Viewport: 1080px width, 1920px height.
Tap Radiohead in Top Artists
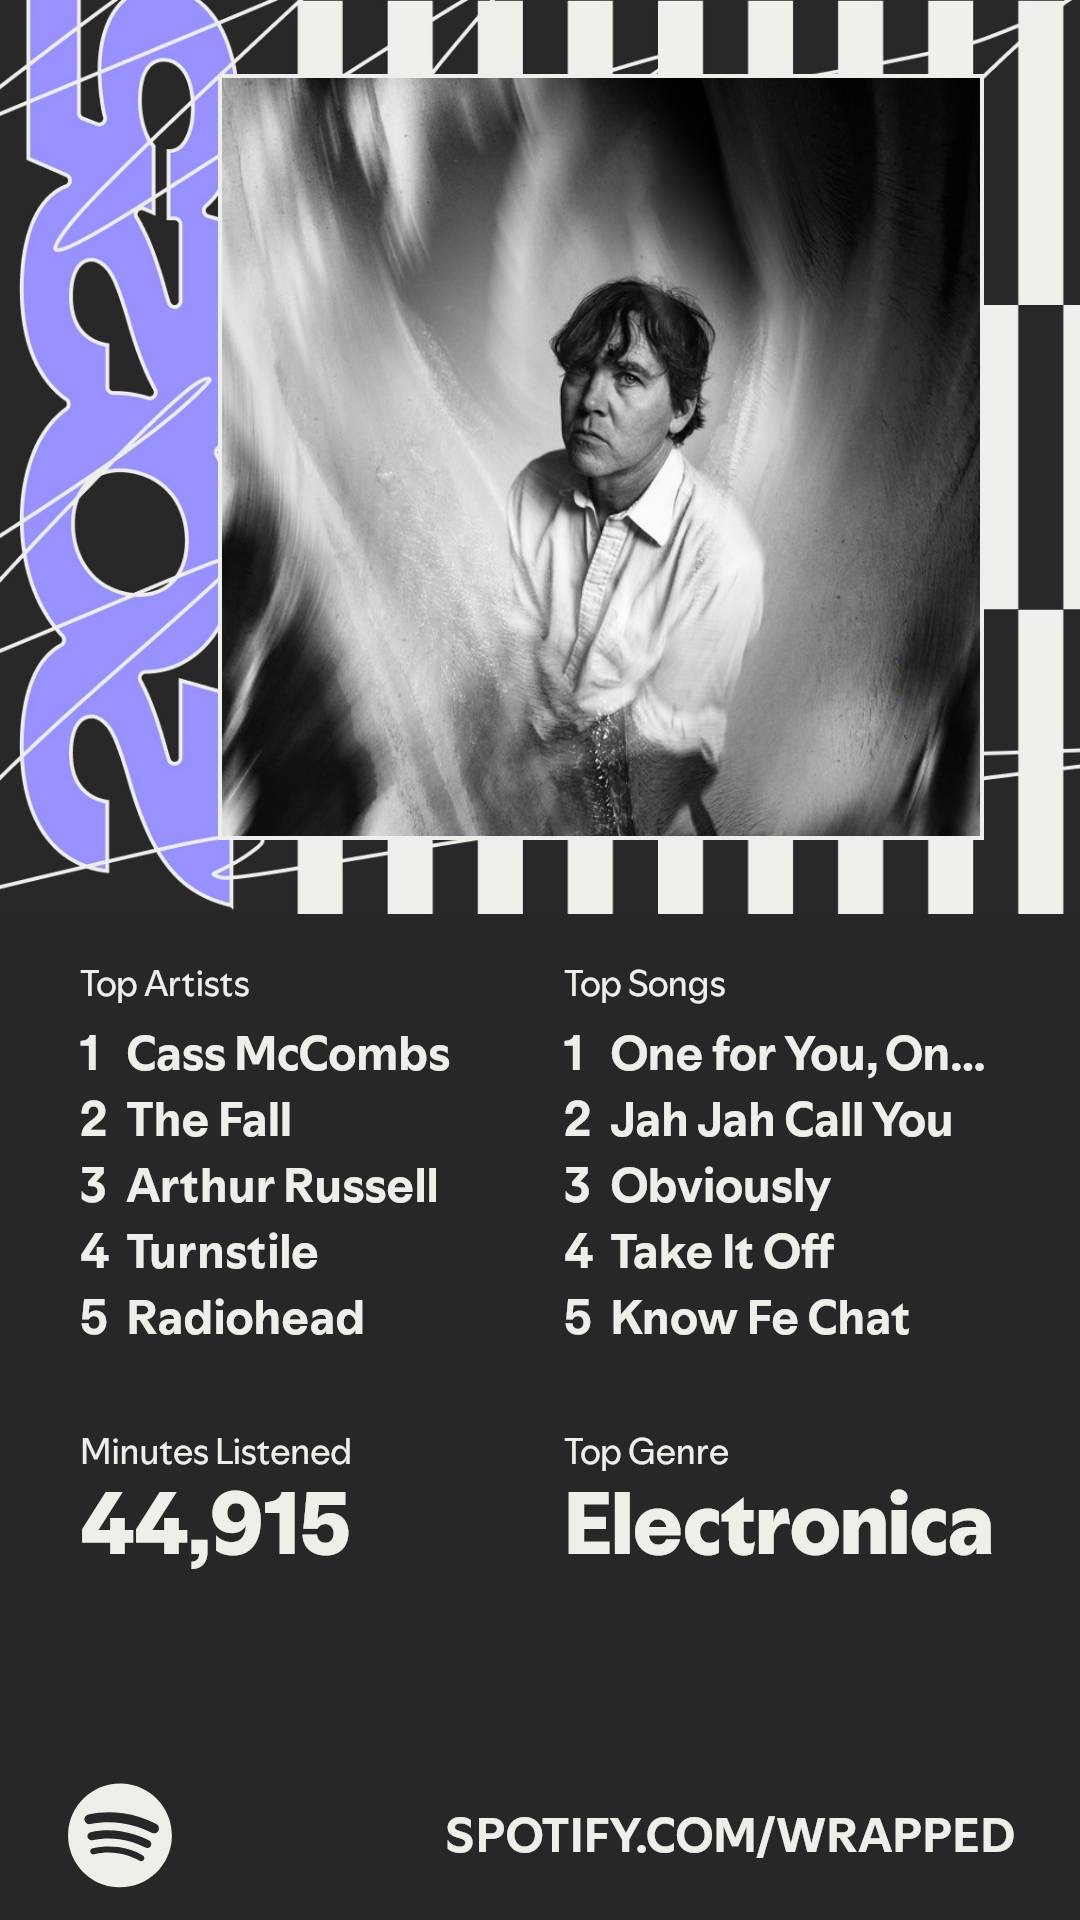click(x=245, y=1318)
